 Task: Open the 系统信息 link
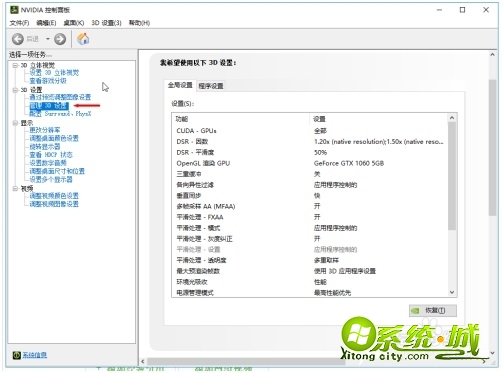coord(35,355)
